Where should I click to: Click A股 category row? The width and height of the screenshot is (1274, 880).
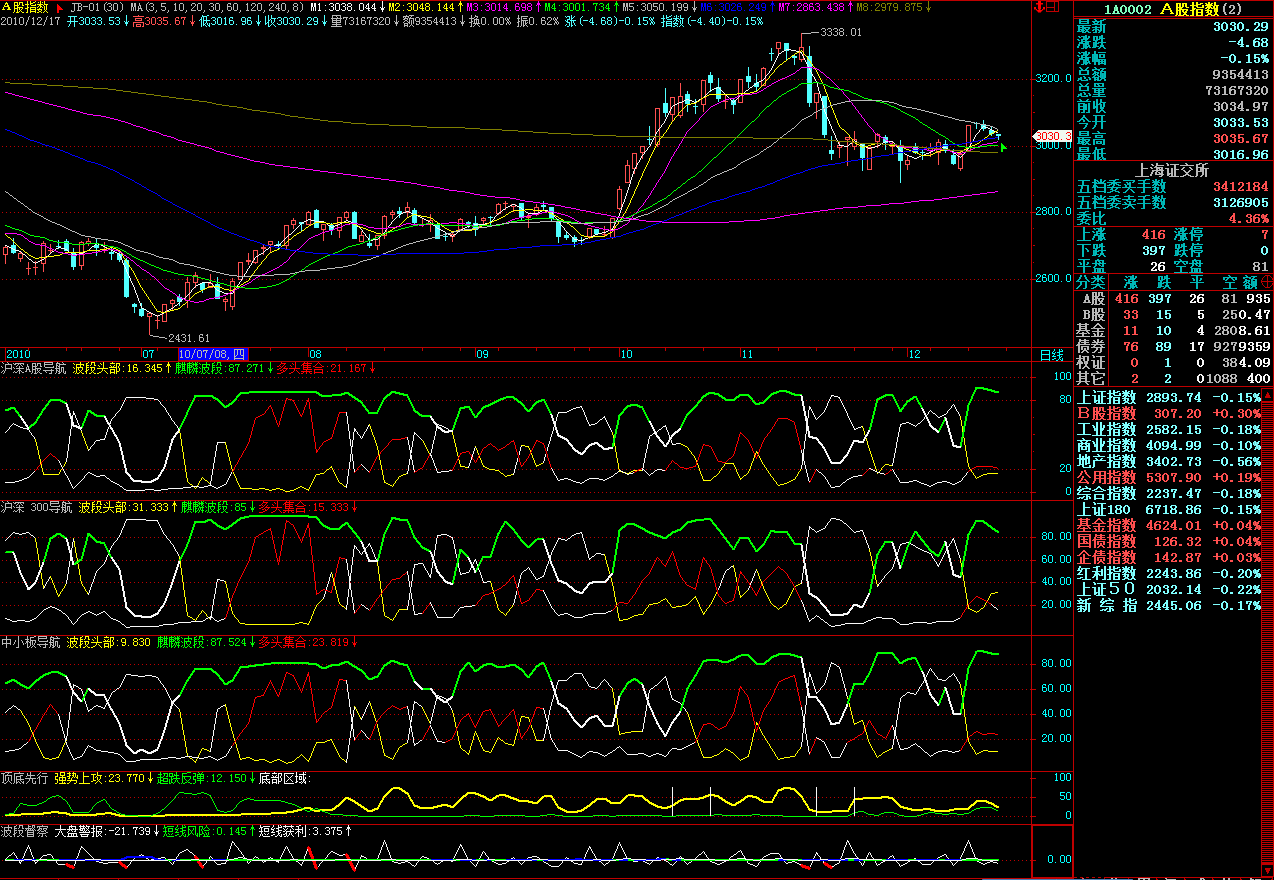(x=1173, y=299)
